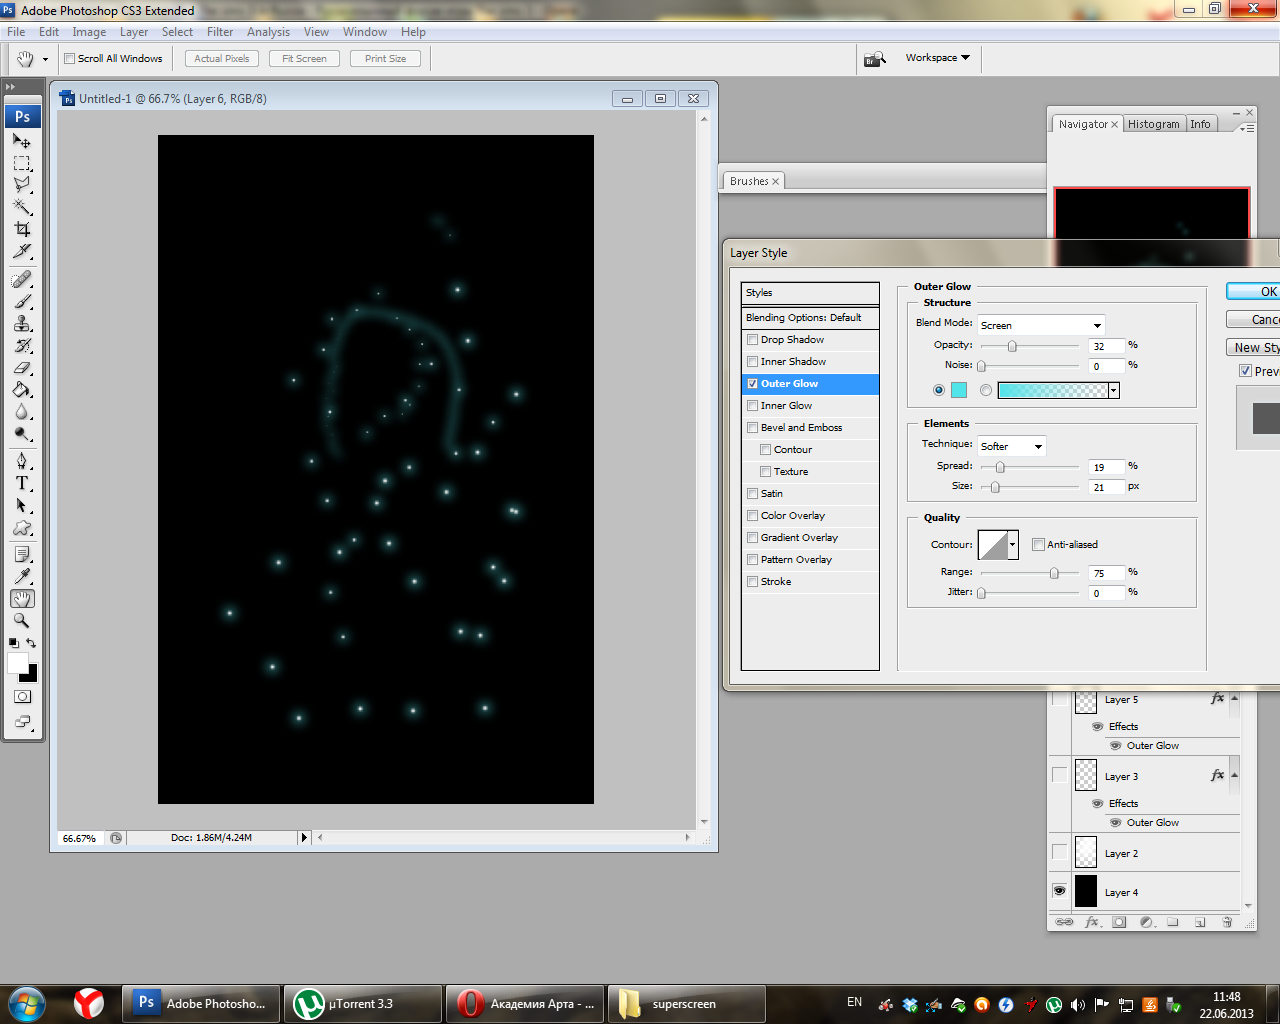This screenshot has width=1280, height=1024.
Task: Switch to the Histogram tab
Action: click(x=1153, y=124)
